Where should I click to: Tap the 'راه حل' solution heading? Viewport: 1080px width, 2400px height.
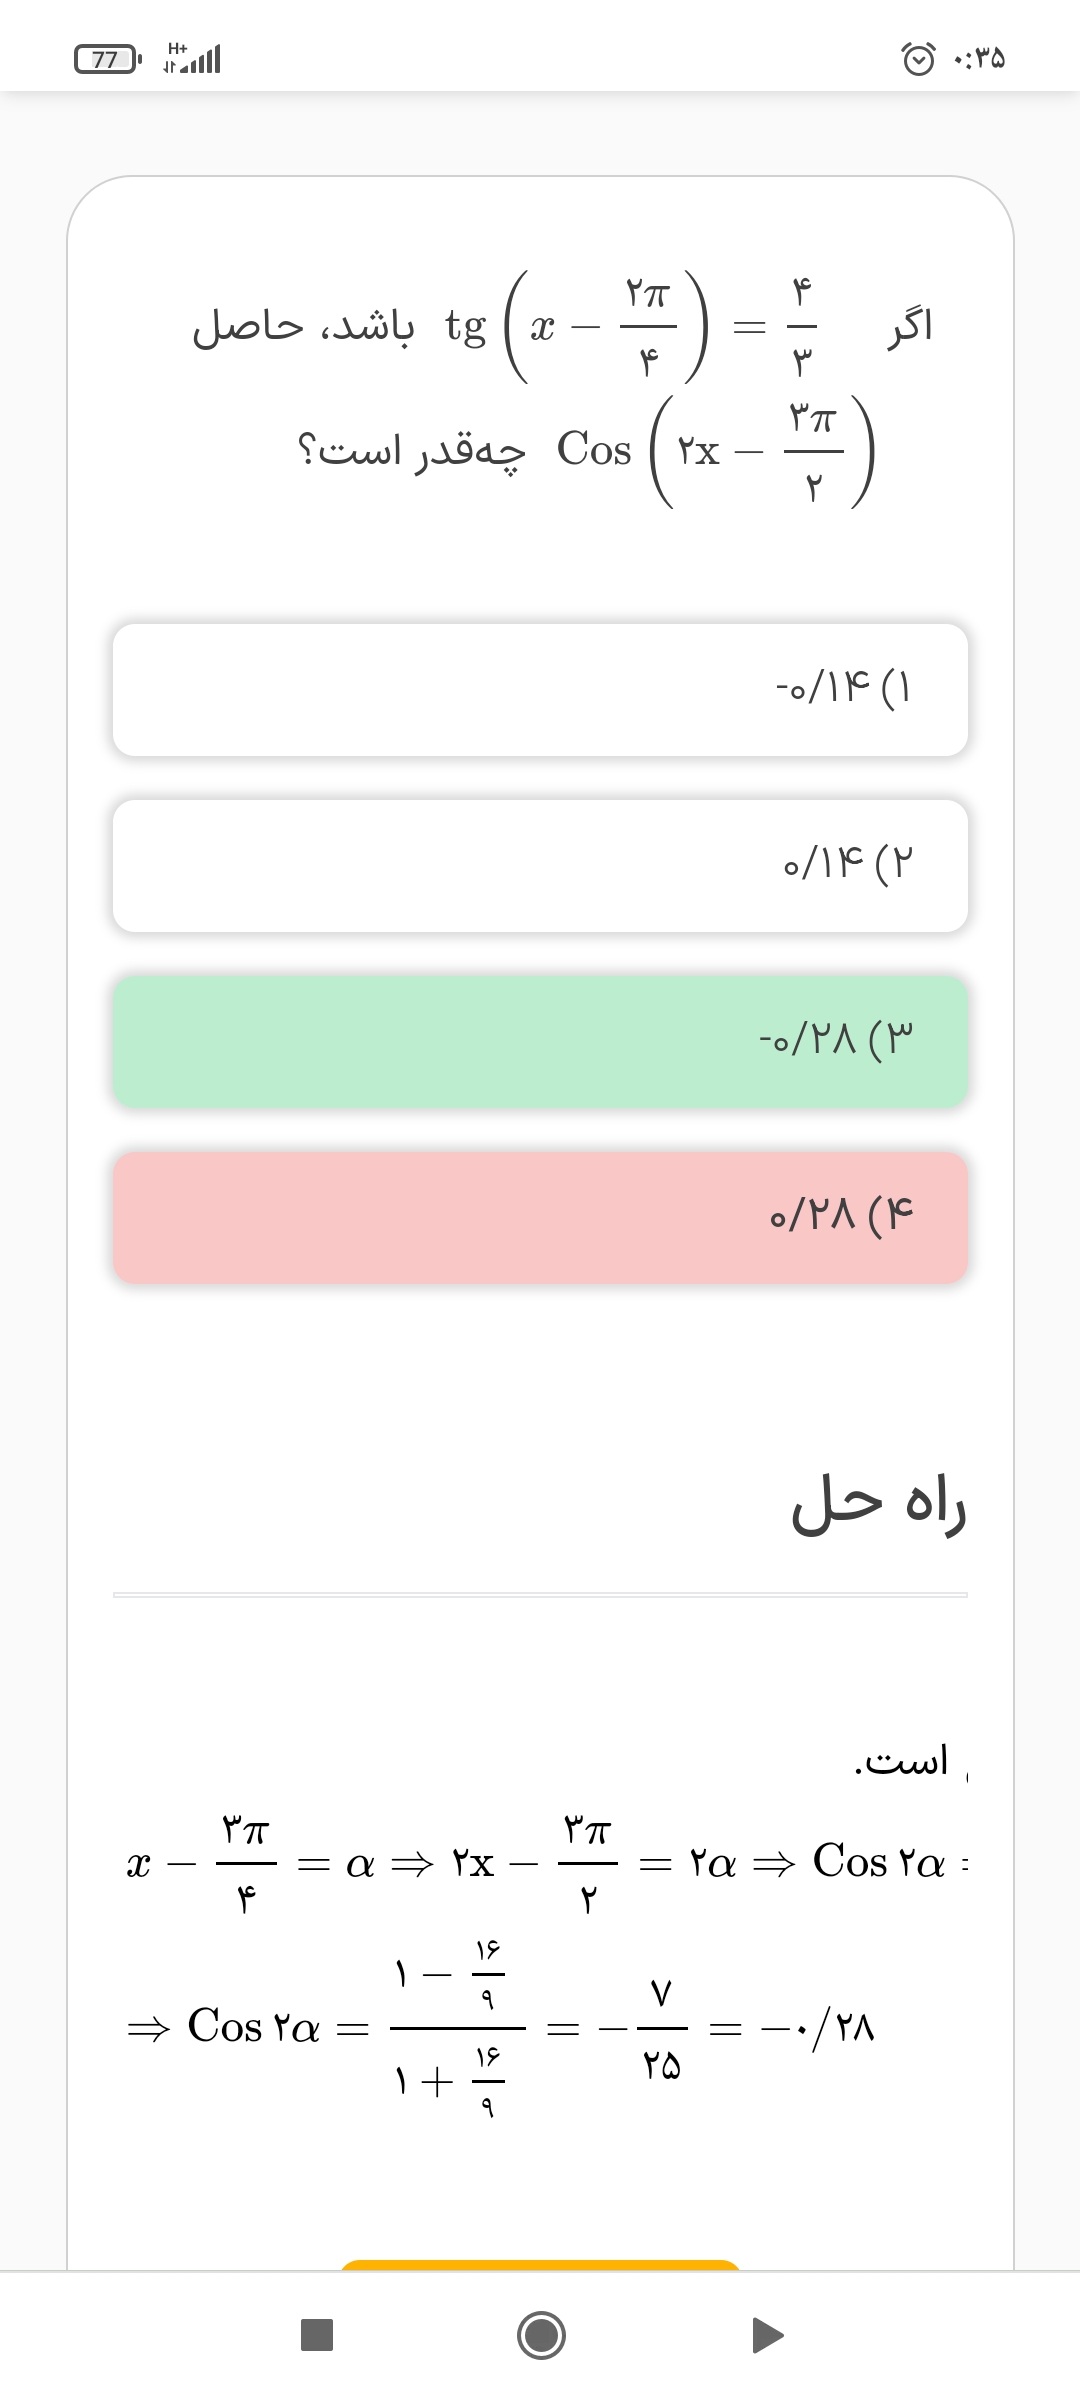878,1505
